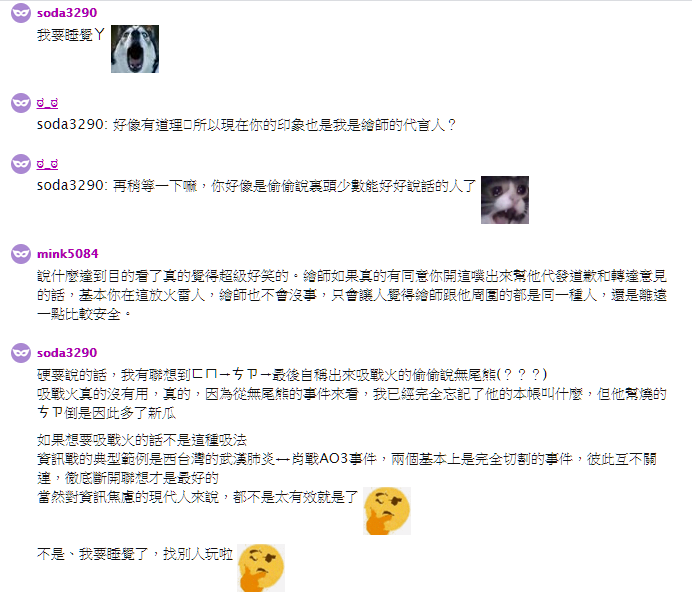Click avatar of second ಠ_ಠ anonymous reply
Screen dimensions: 692x607
tap(21, 164)
